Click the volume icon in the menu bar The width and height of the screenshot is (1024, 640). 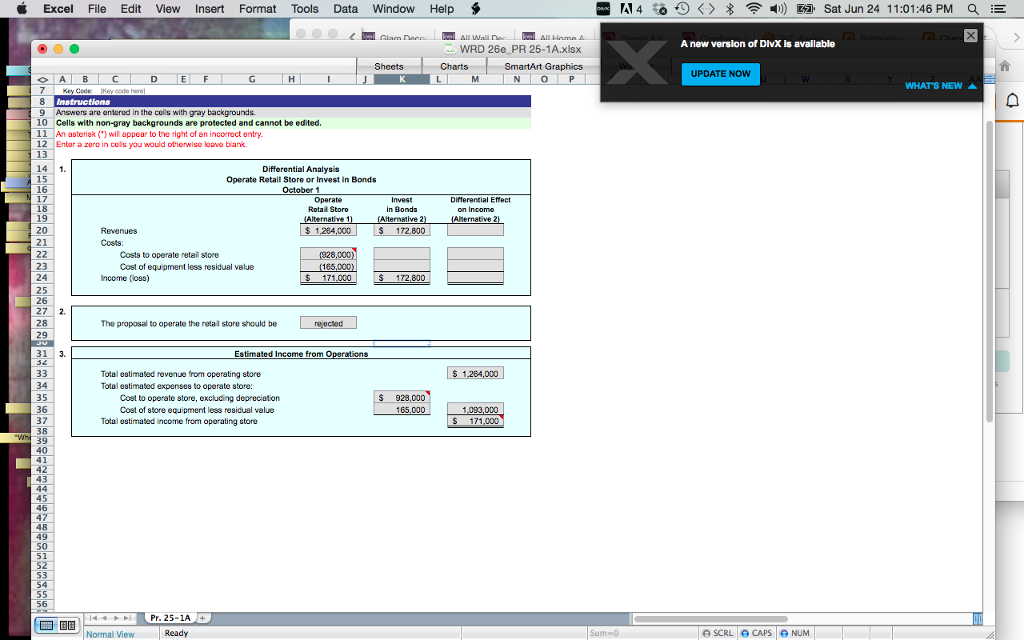click(x=777, y=9)
